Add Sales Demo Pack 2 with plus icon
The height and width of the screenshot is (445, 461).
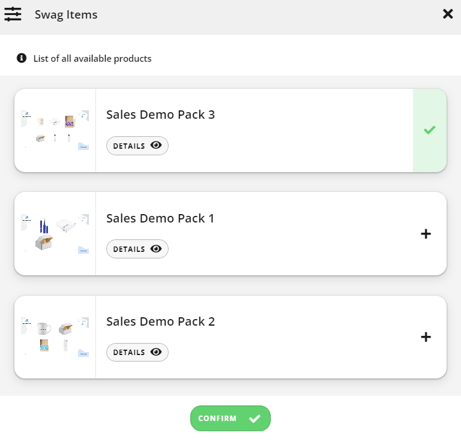(x=426, y=337)
